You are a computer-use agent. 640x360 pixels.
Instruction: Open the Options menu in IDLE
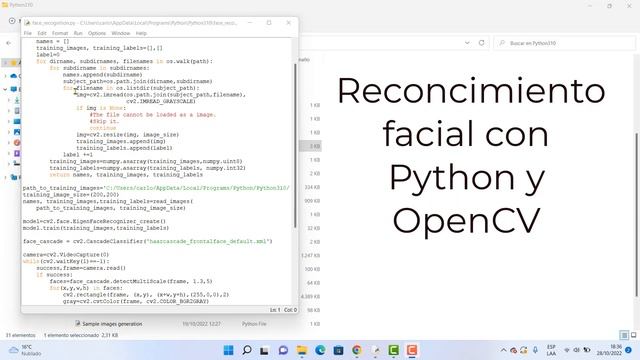click(97, 33)
